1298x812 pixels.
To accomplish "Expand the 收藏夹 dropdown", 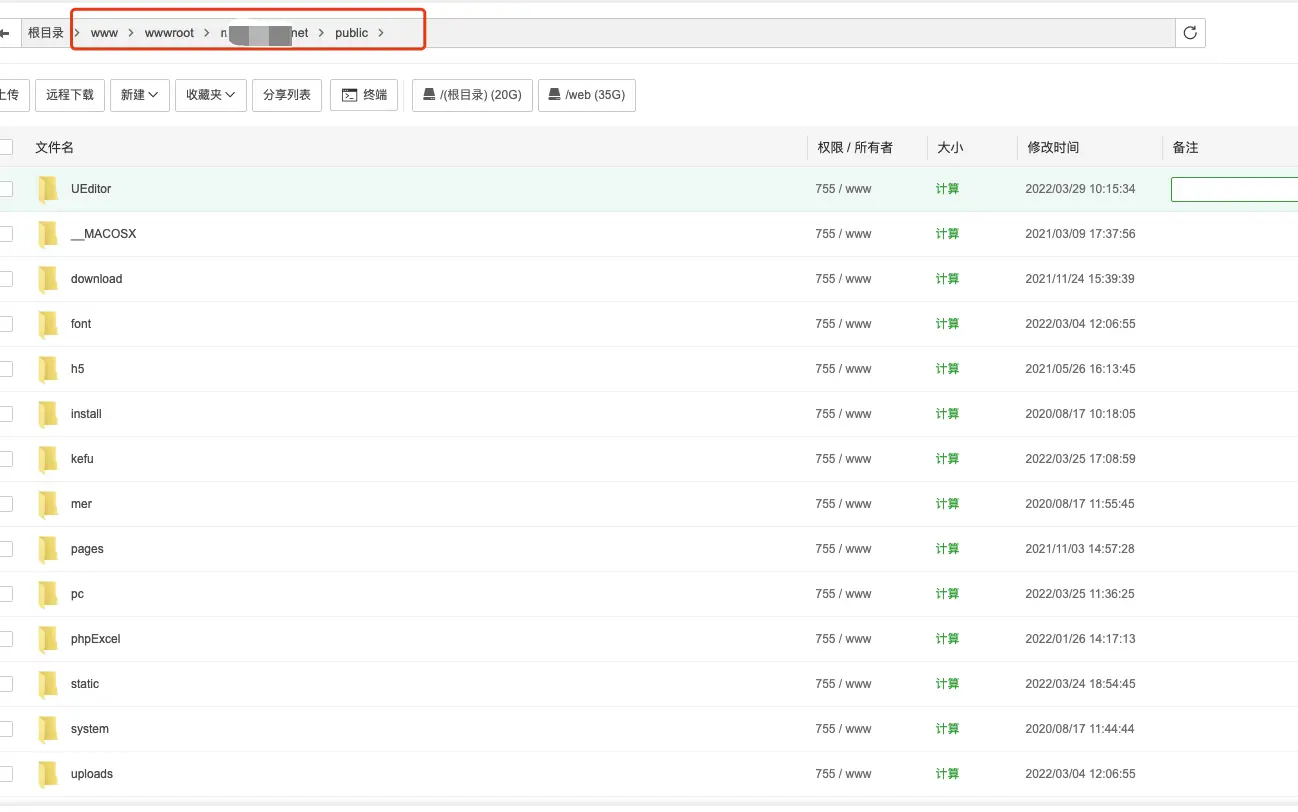I will (211, 95).
